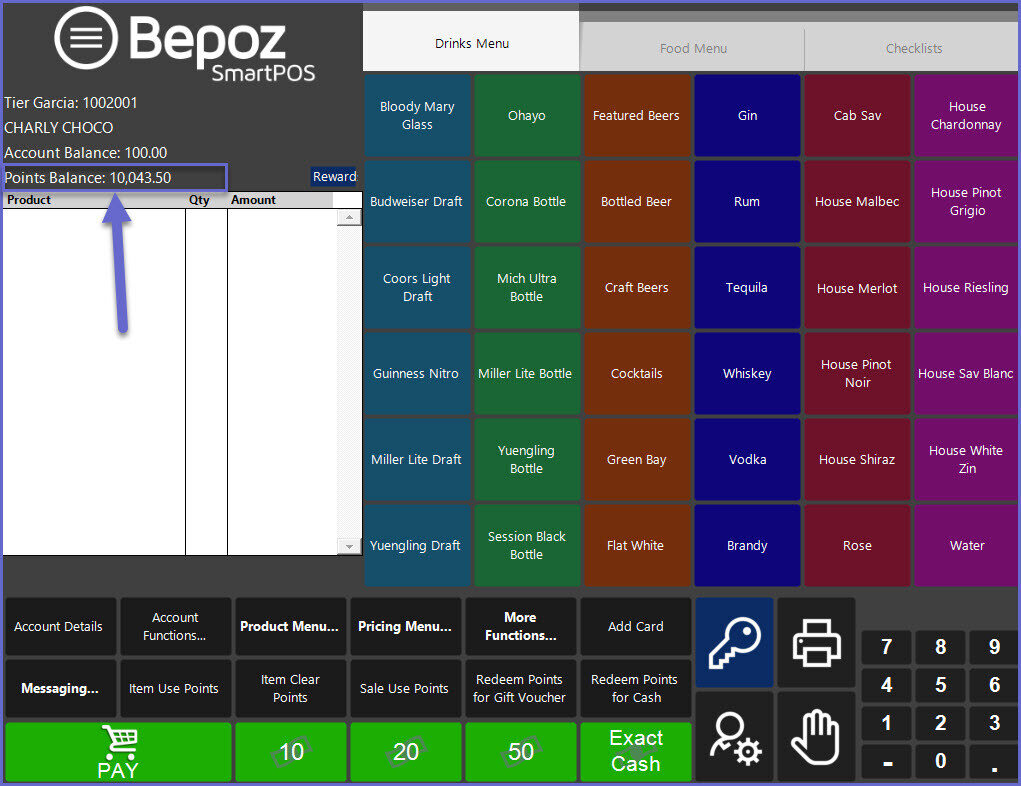Select Item Use Points

coord(175,688)
